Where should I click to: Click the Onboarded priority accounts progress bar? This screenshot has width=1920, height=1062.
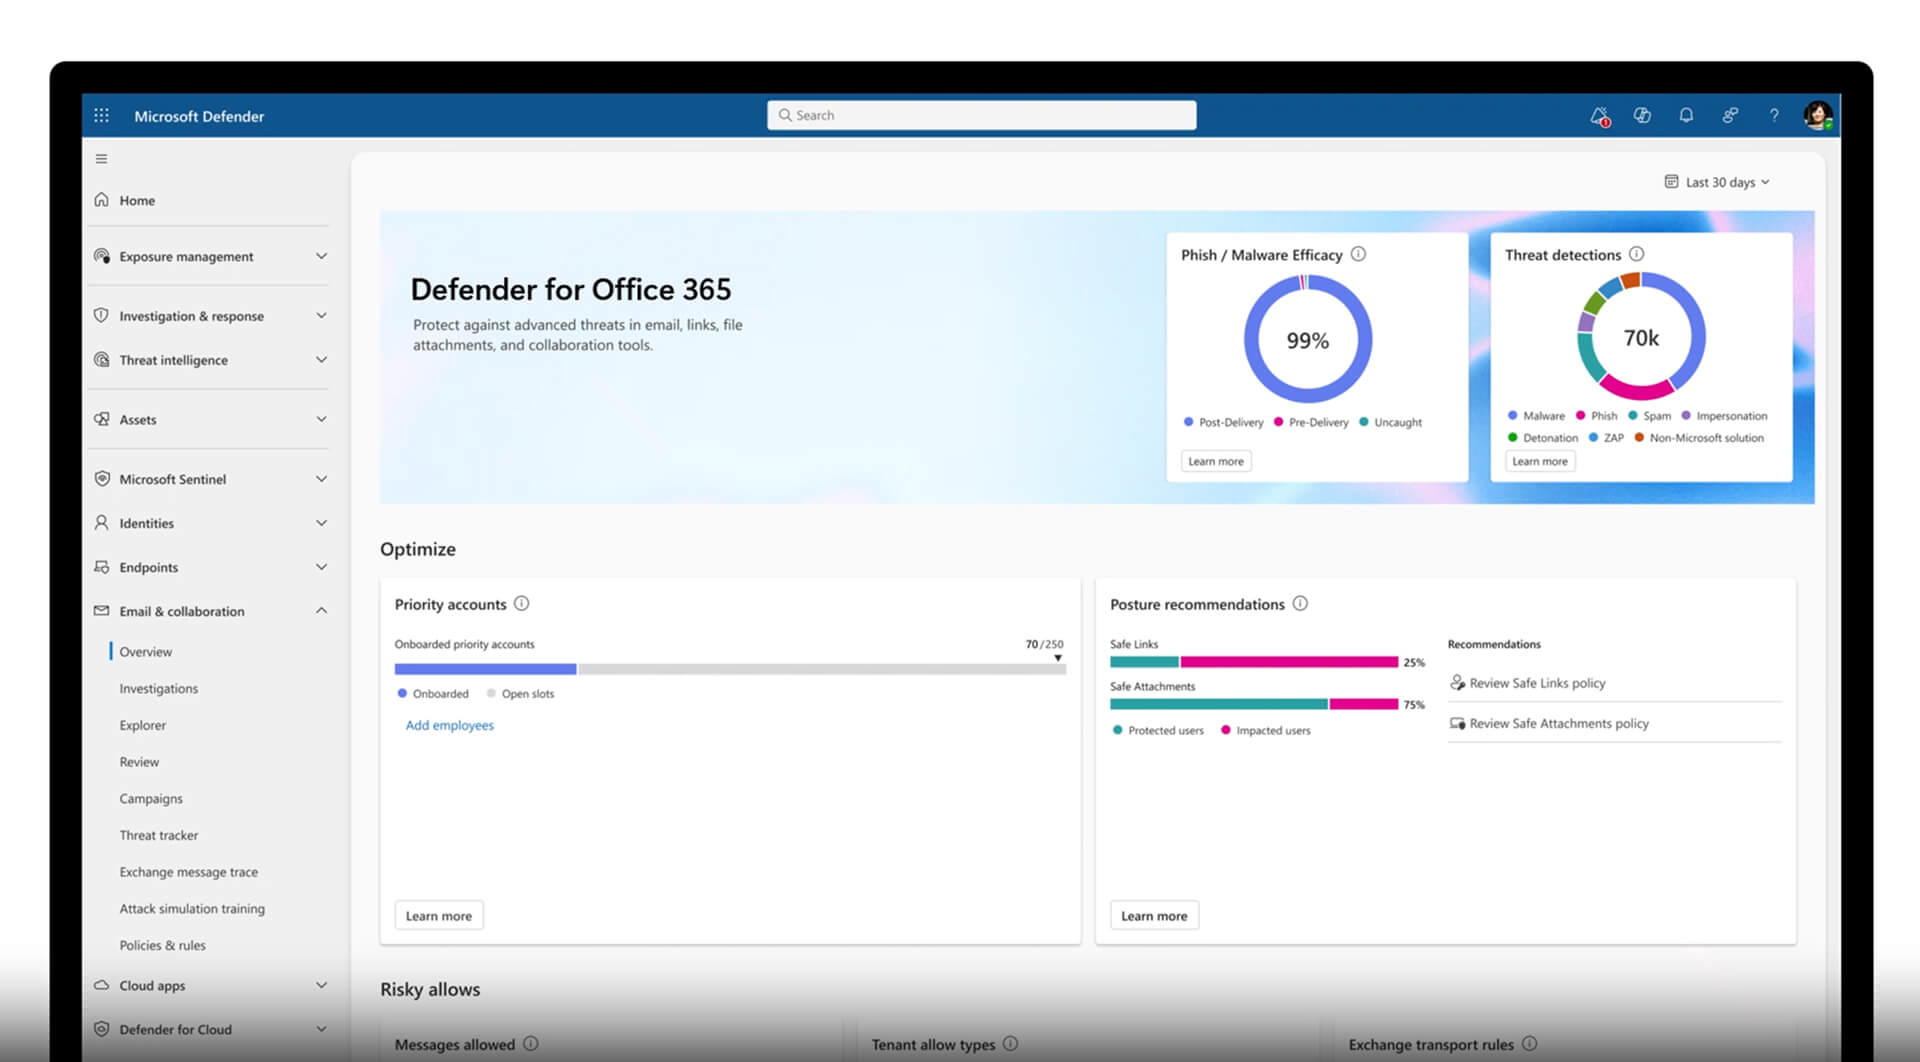(x=730, y=668)
